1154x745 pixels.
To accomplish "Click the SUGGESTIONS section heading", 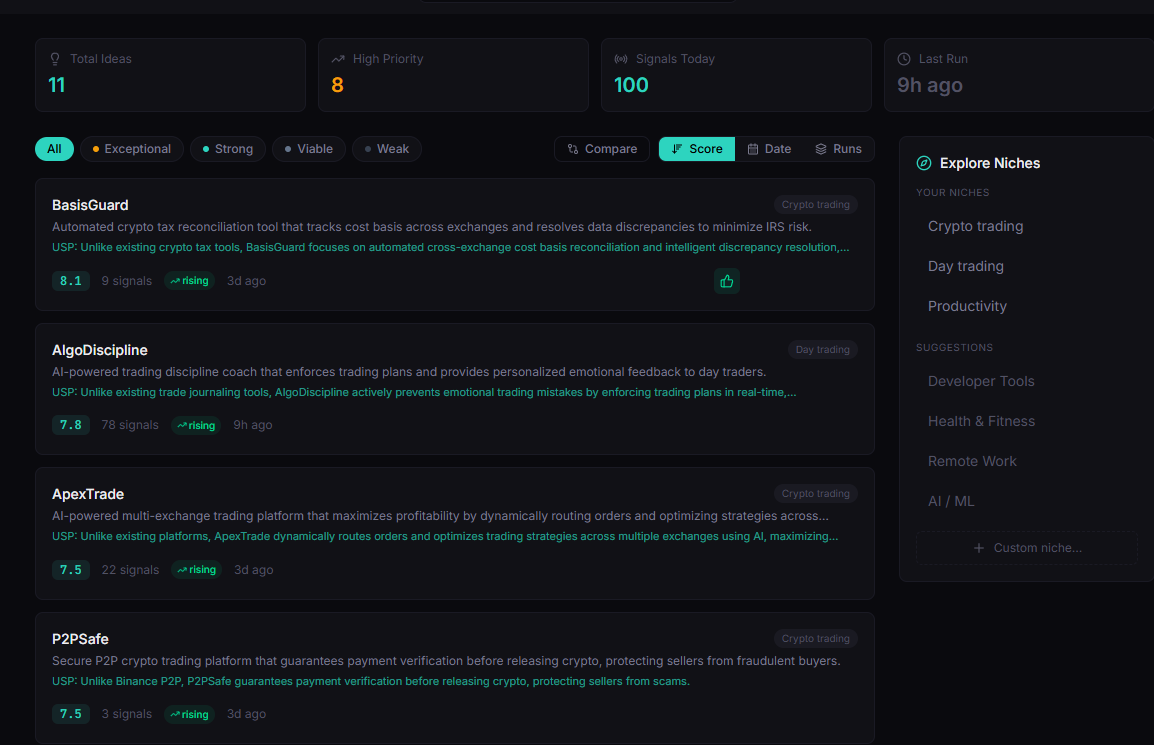I will click(955, 347).
